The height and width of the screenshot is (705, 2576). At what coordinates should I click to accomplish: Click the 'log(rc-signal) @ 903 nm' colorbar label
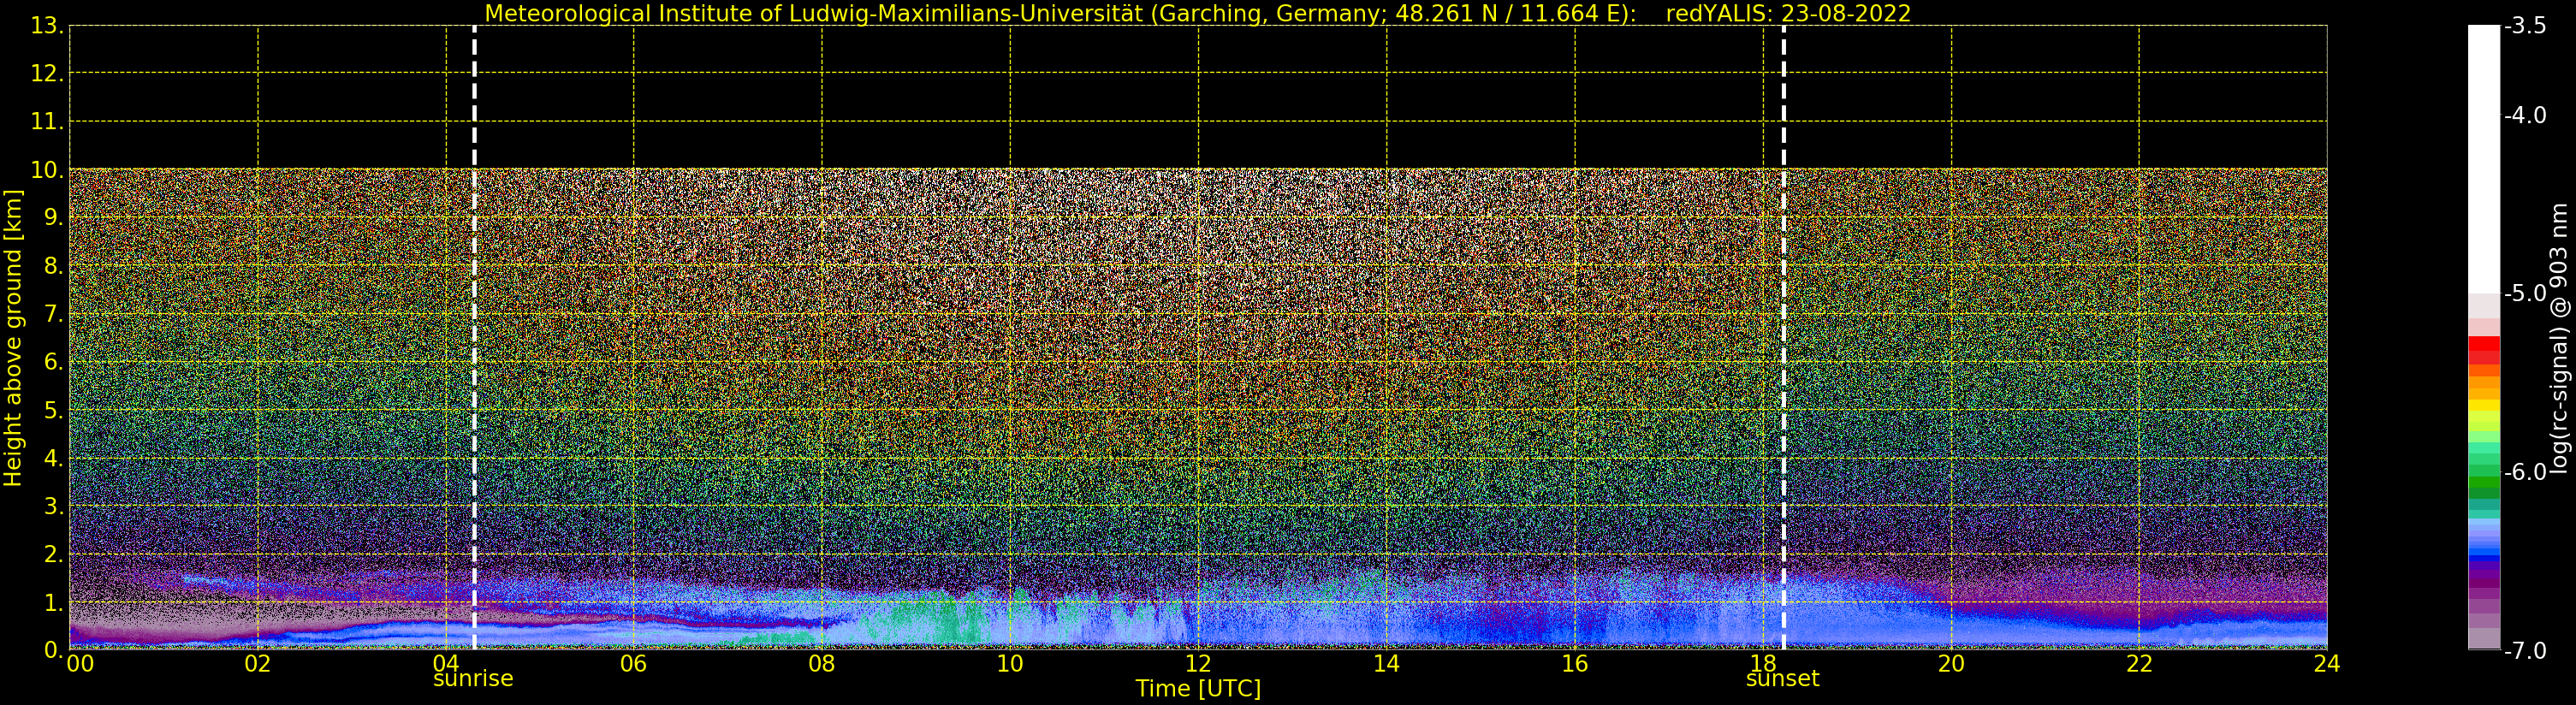coord(2559,338)
